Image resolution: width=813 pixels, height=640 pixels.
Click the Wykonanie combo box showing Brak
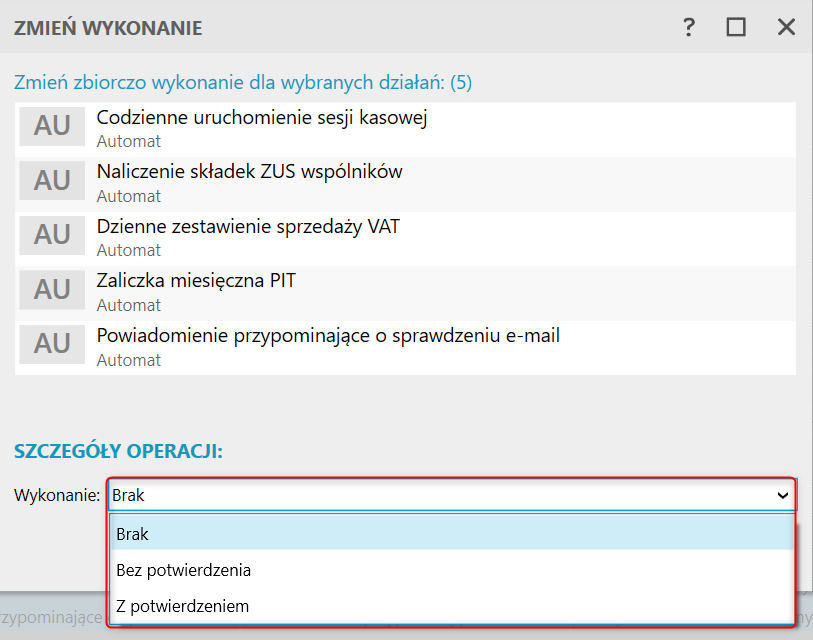pyautogui.click(x=440, y=495)
